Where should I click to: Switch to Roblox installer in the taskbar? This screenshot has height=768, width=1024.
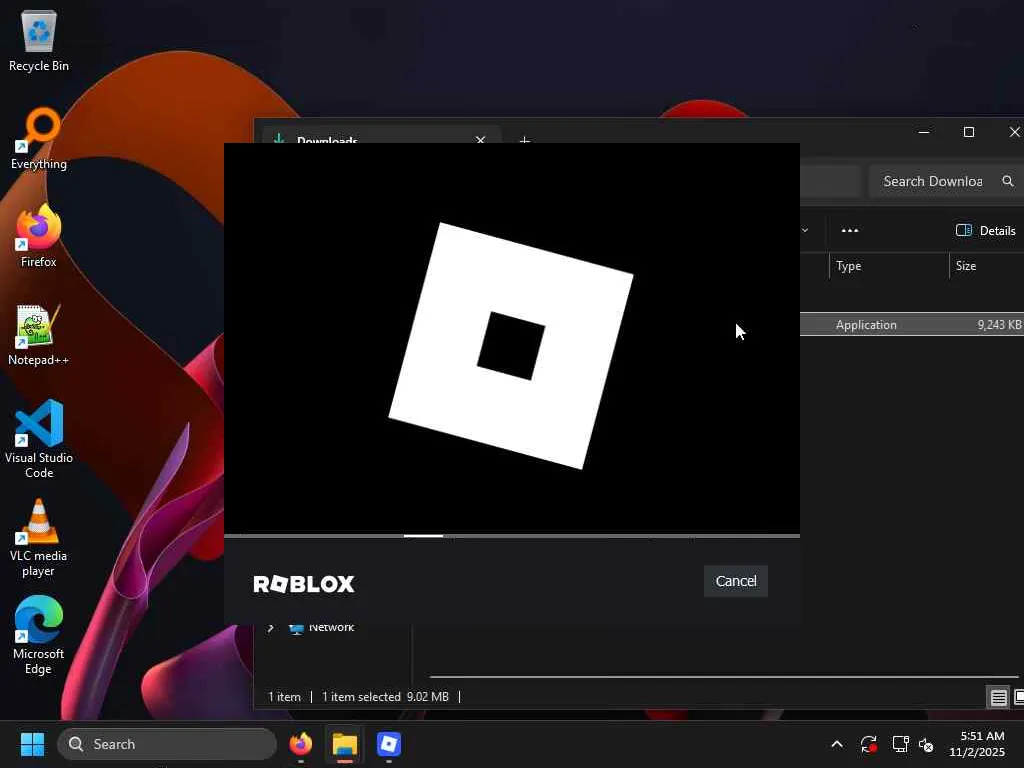389,744
